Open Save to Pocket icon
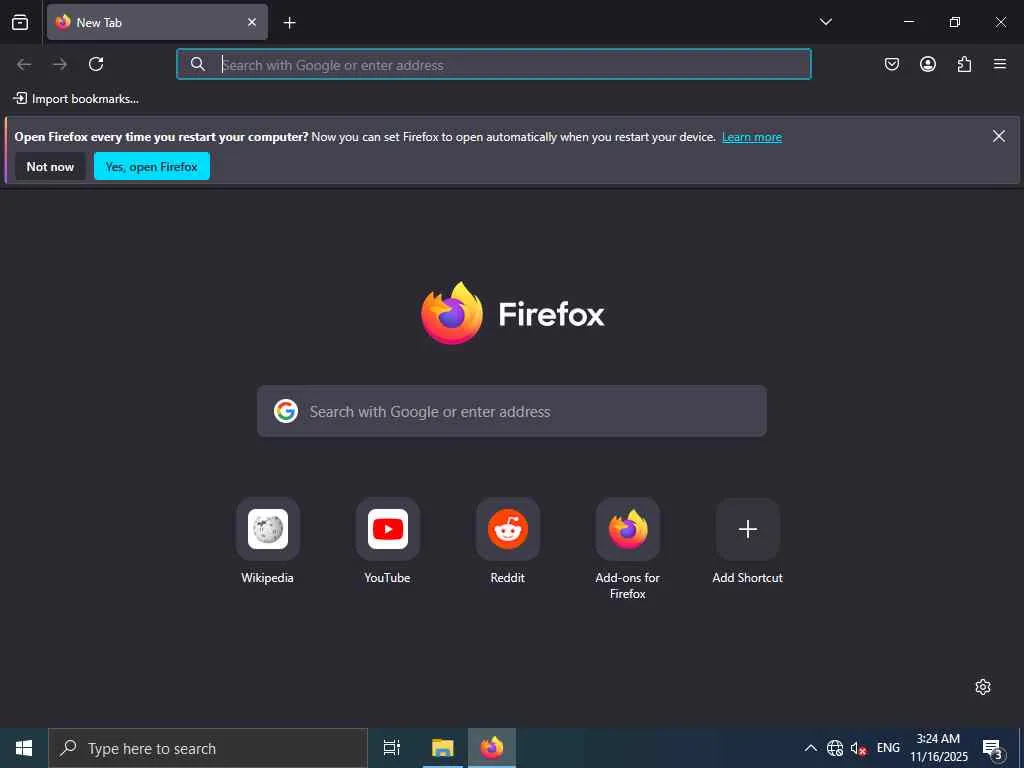1024x768 pixels. tap(891, 64)
